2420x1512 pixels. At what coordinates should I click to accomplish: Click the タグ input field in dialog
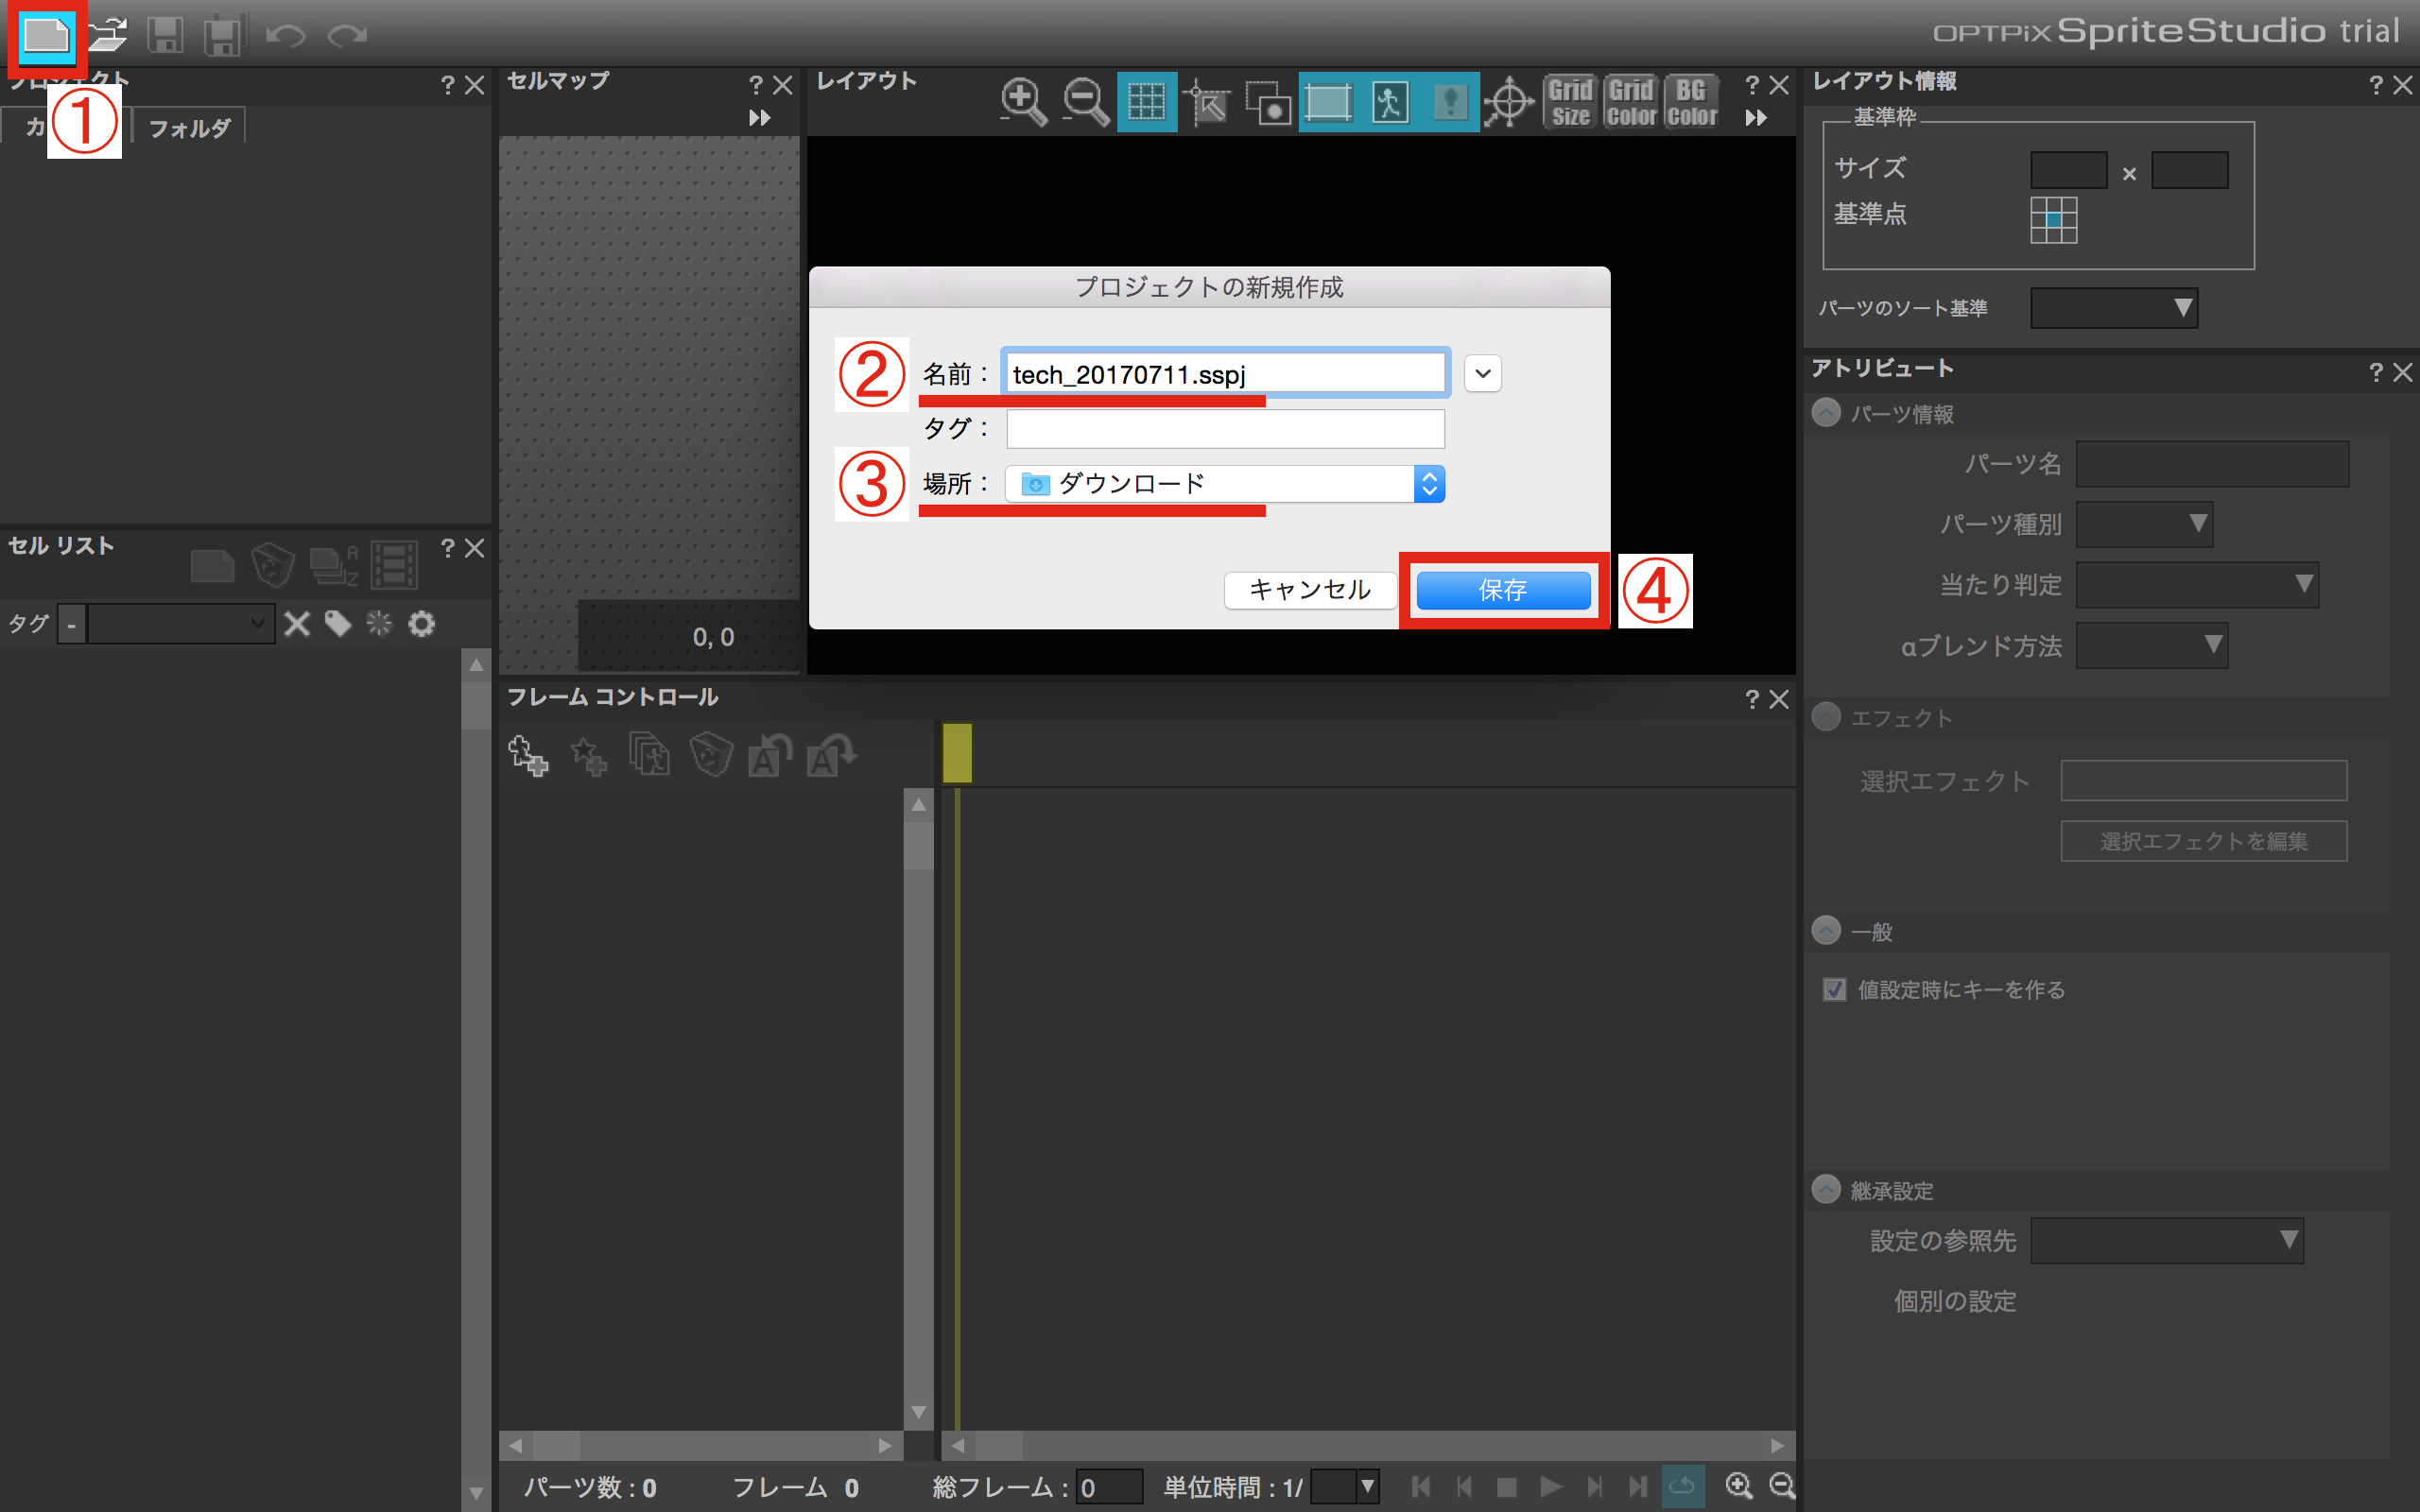coord(1225,429)
